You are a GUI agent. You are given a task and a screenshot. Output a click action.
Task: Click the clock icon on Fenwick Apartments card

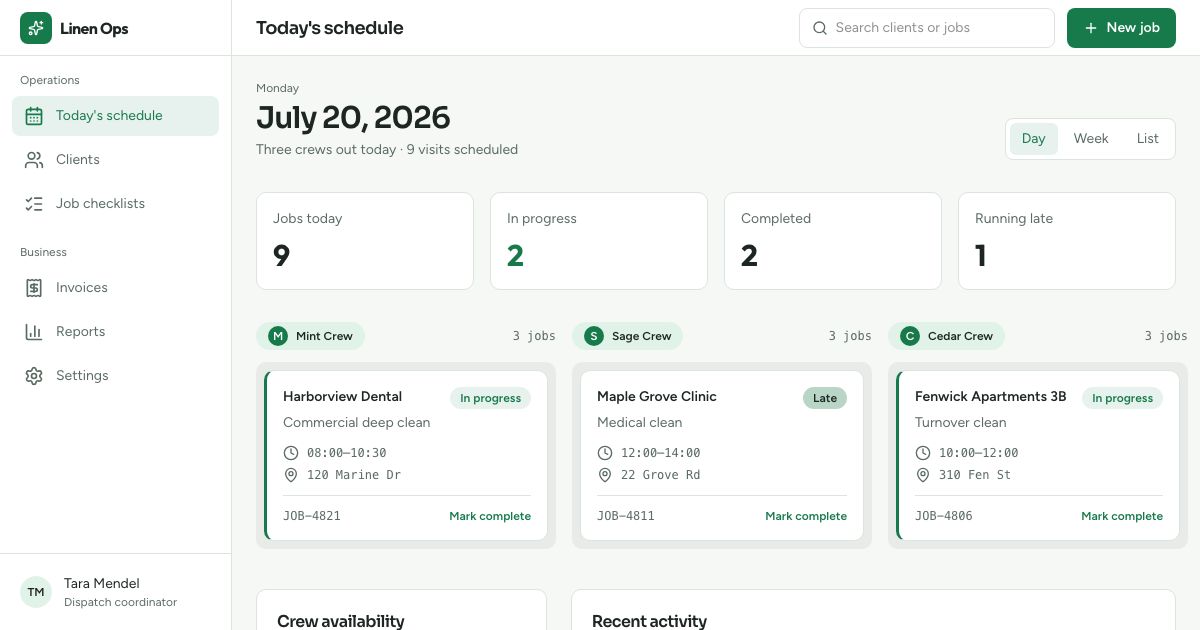(923, 453)
